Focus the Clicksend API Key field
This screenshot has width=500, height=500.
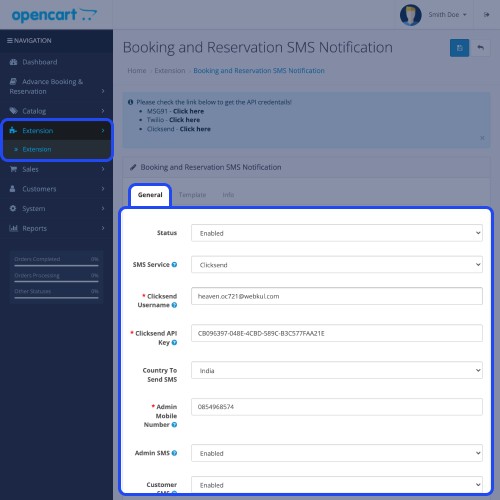pyautogui.click(x=337, y=333)
